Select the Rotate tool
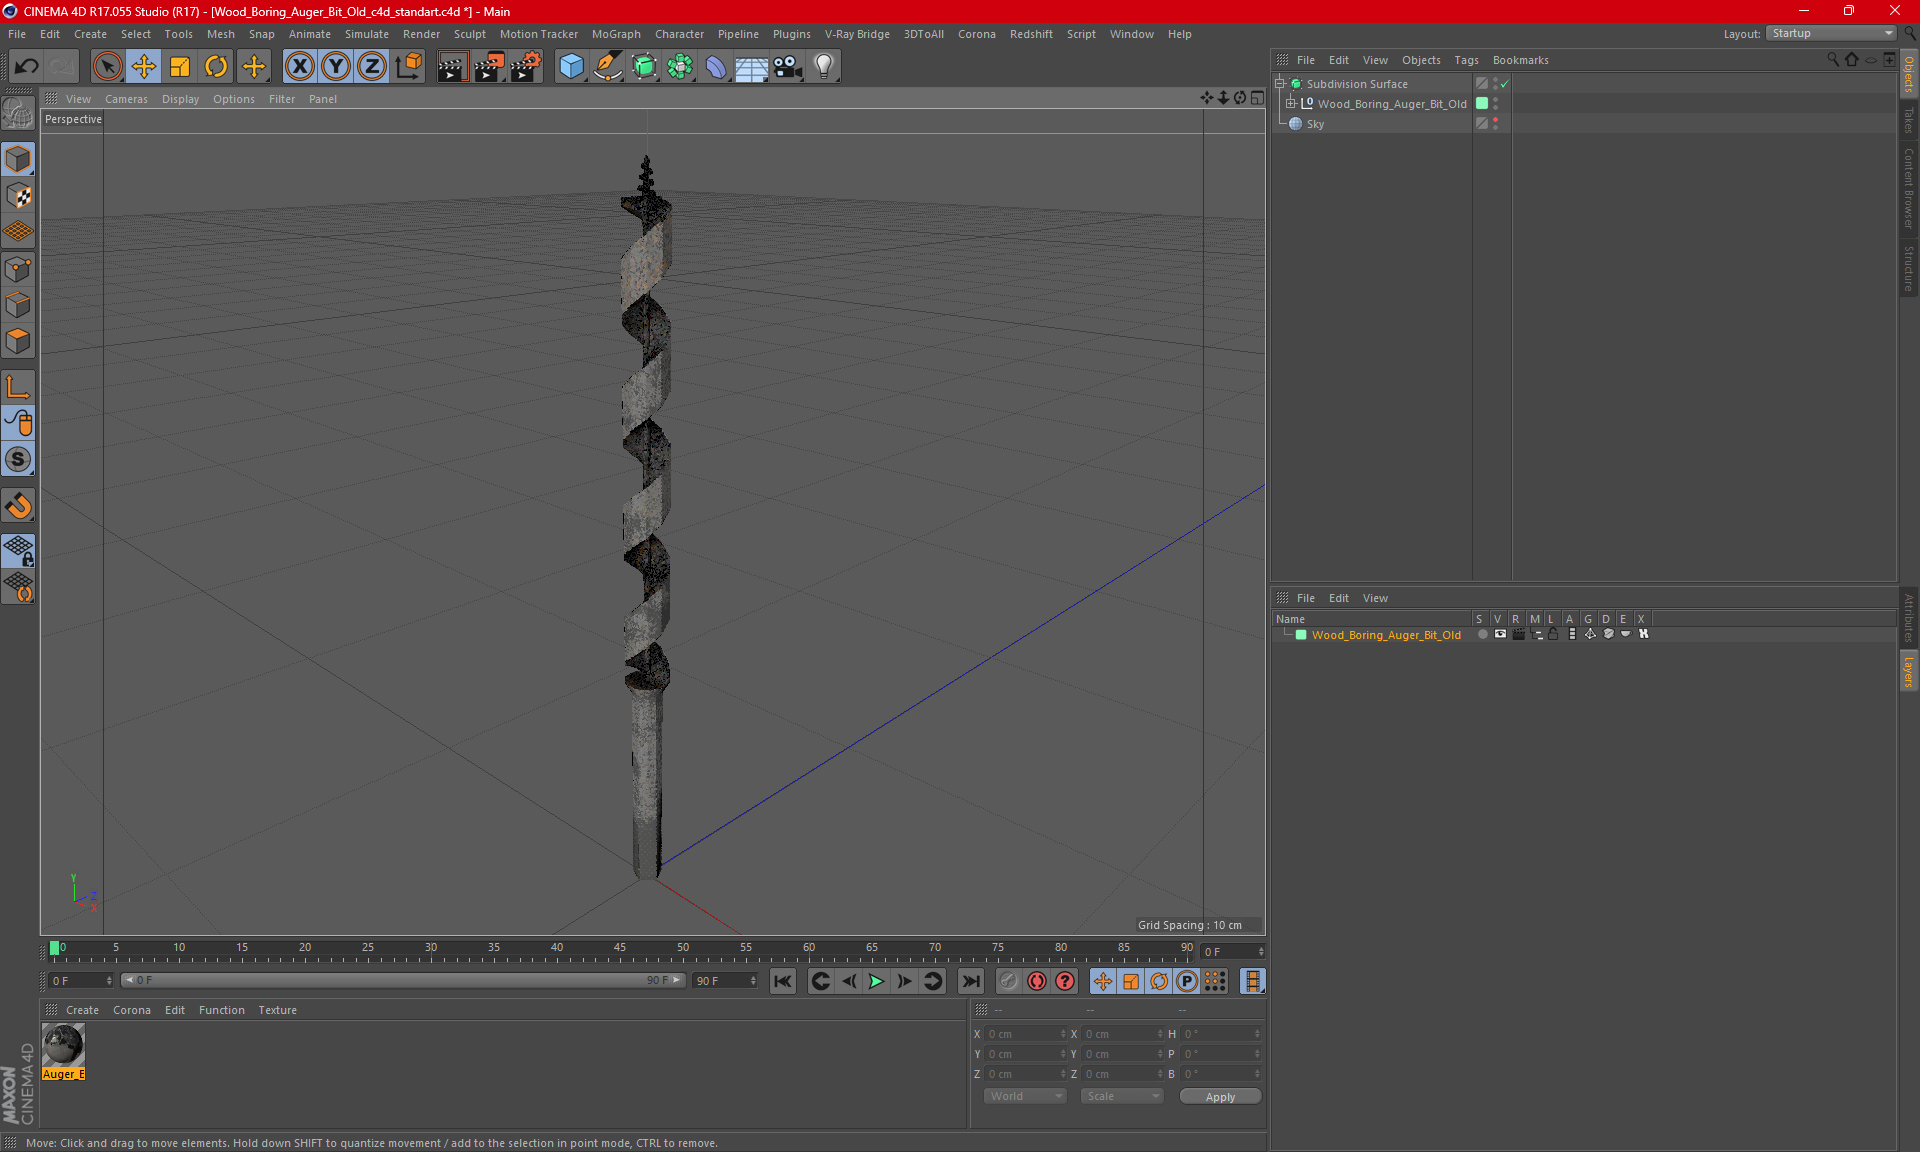 tap(216, 67)
